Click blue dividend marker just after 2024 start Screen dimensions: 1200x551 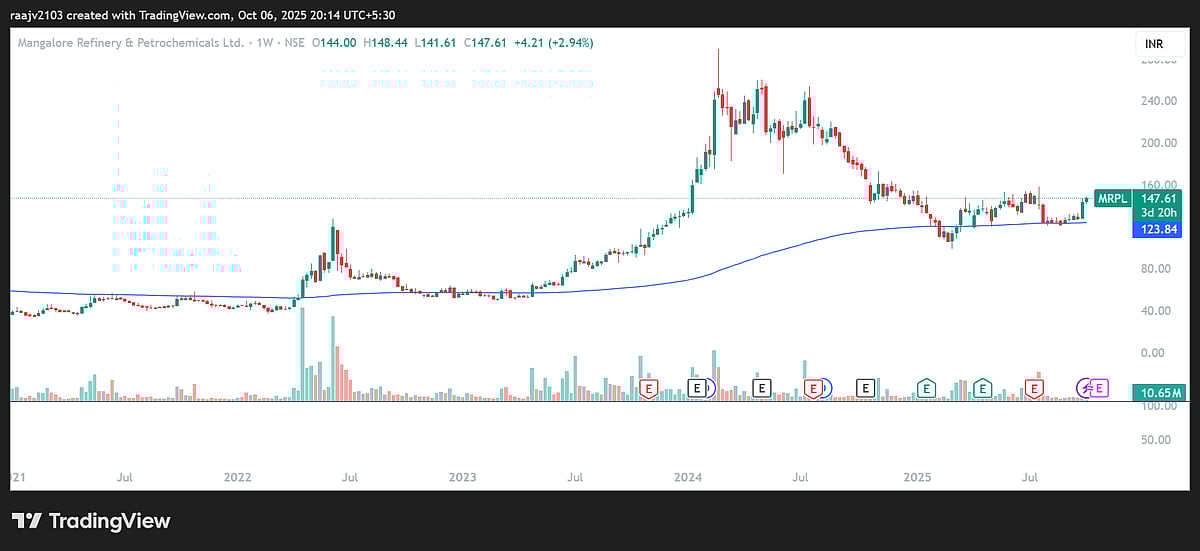pos(707,388)
